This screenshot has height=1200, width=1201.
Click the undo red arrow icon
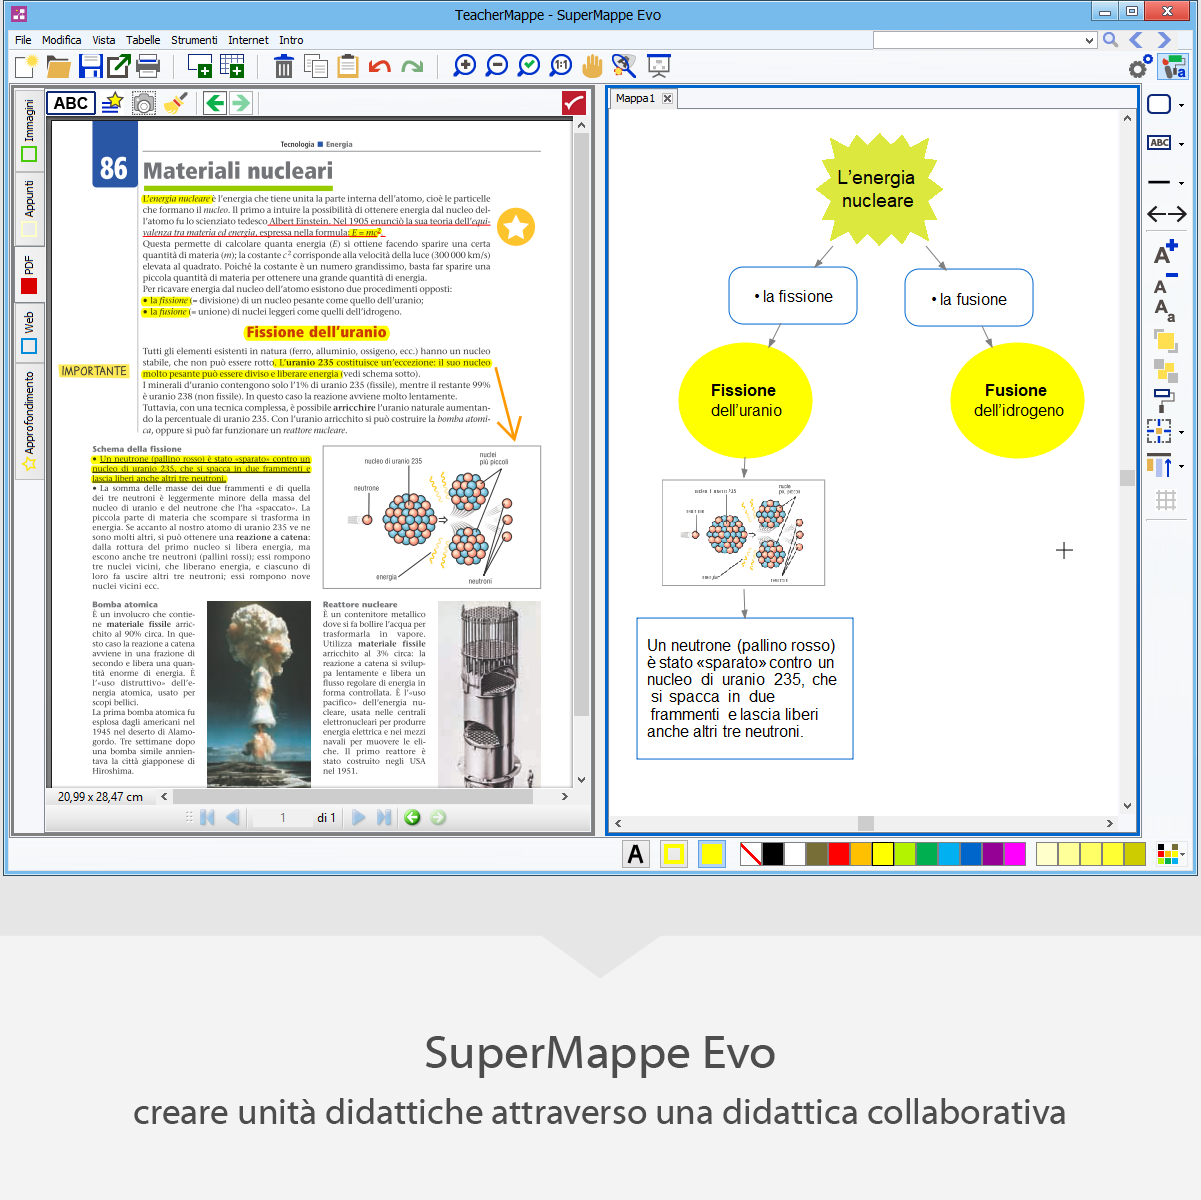380,67
